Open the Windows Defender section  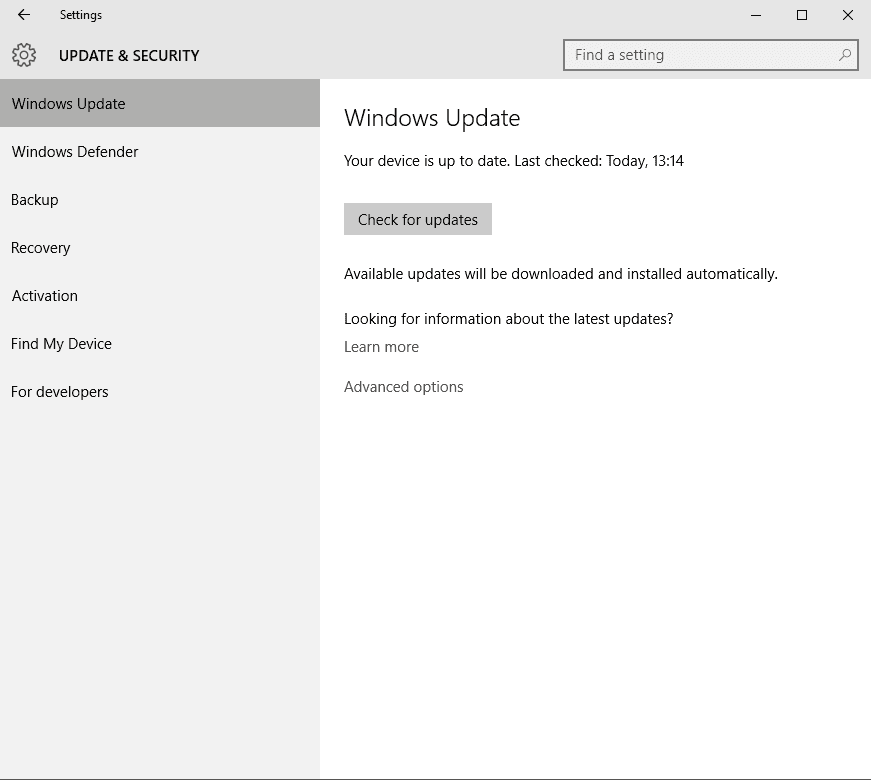pyautogui.click(x=75, y=152)
